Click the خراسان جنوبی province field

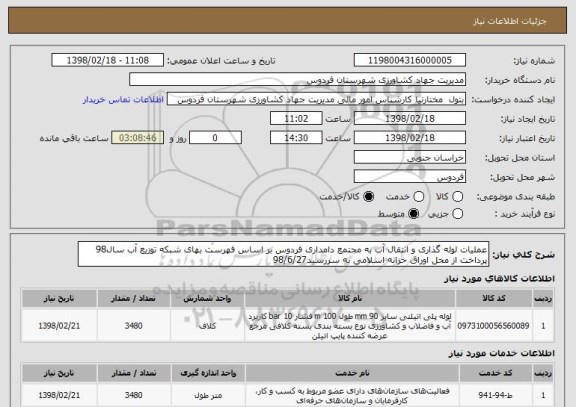(x=410, y=158)
